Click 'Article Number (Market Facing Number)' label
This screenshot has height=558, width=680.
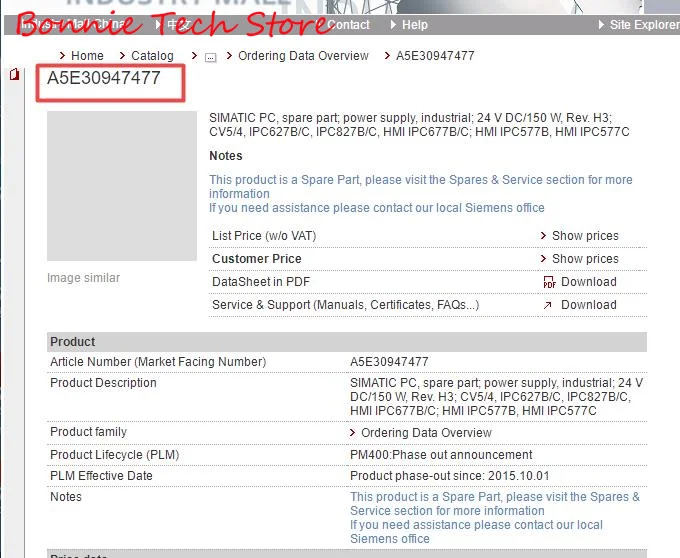[158, 362]
